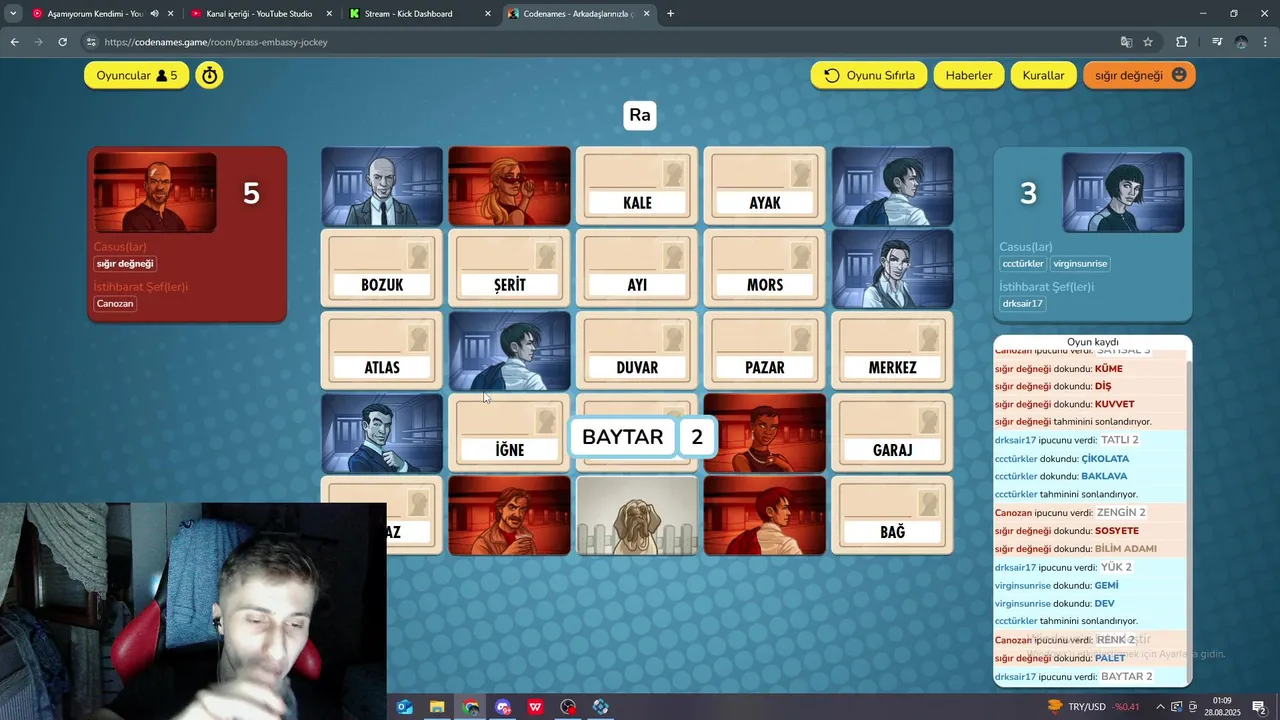Image resolution: width=1280 pixels, height=720 pixels.
Task: View site information icon in address bar
Action: (x=91, y=42)
